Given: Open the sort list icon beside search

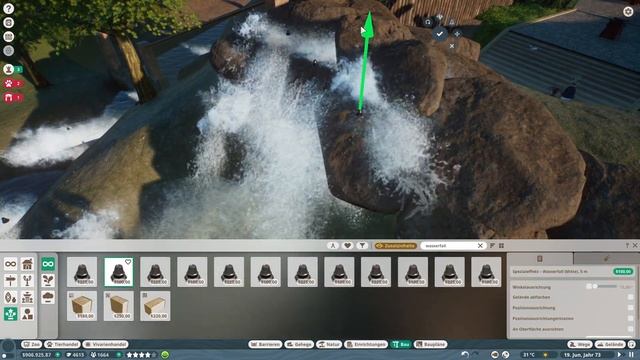Looking at the screenshot, I should pyautogui.click(x=492, y=246).
